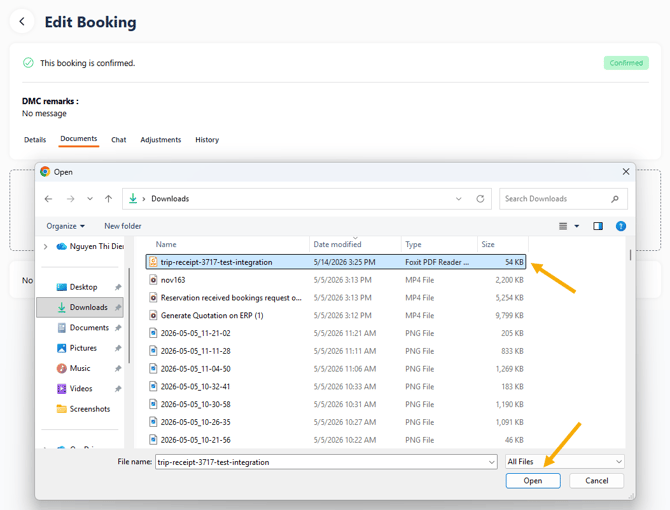Select file 2026-05-05_10-21-56
The image size is (670, 510).
pyautogui.click(x=336, y=440)
